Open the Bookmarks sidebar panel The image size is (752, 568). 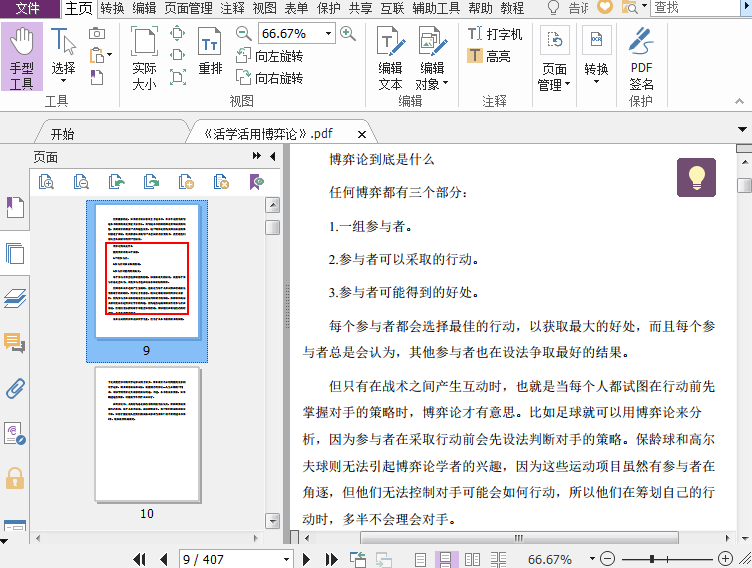(15, 207)
